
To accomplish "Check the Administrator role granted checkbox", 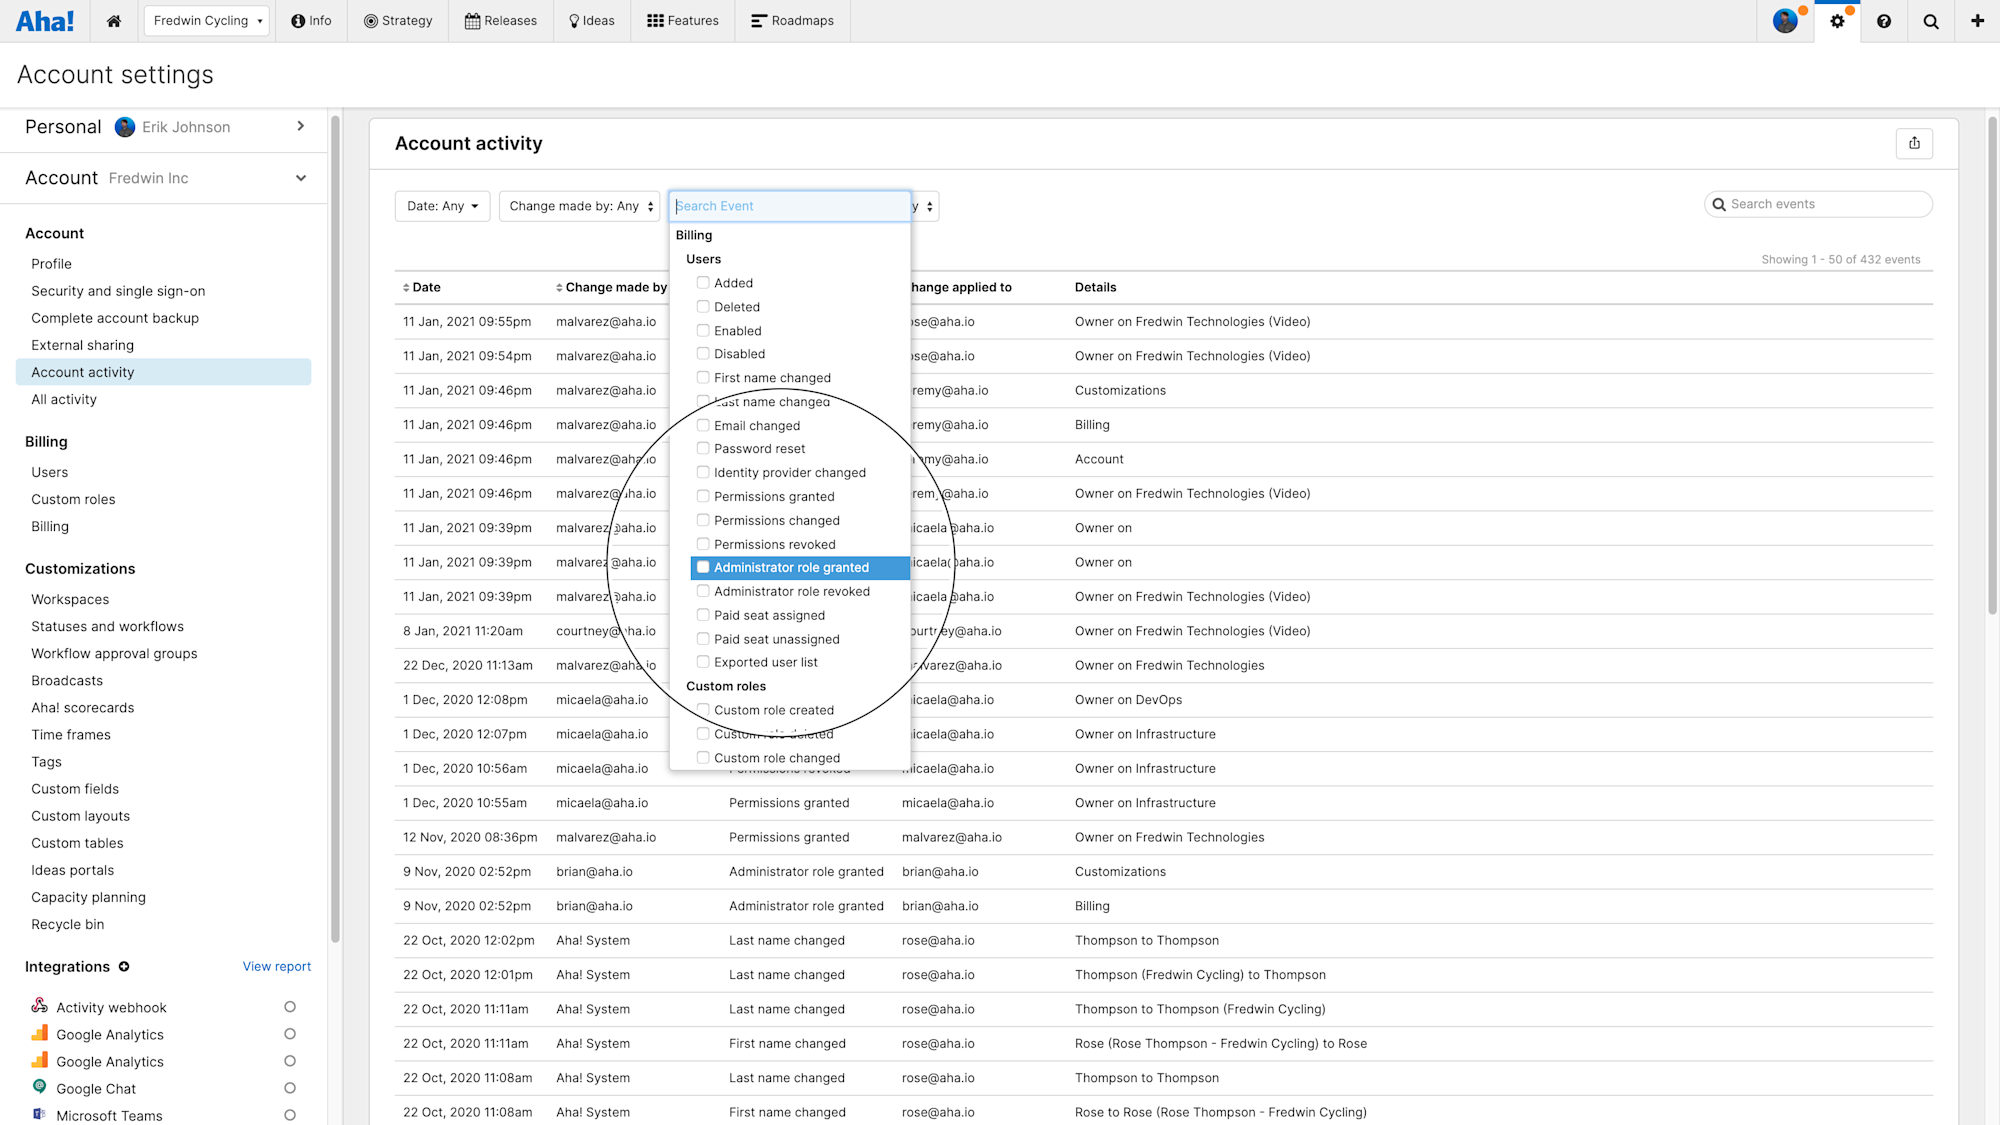I will point(703,567).
